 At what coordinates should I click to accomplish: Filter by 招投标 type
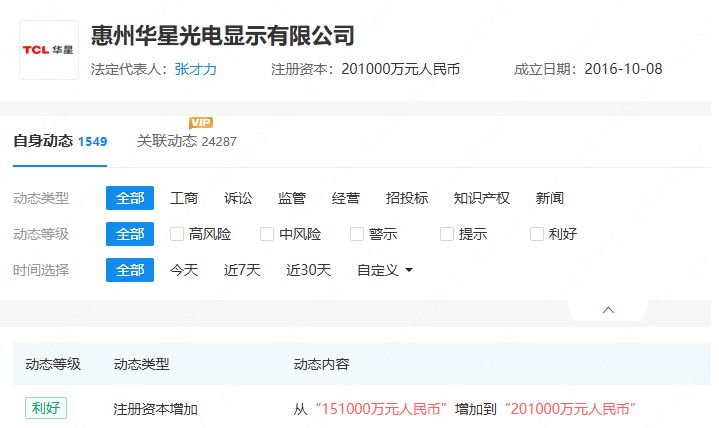click(x=407, y=198)
